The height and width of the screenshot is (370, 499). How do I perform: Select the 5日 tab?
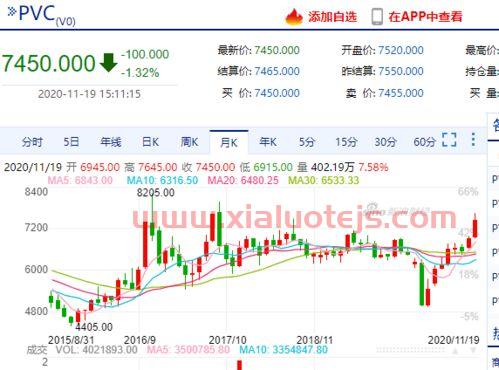[x=71, y=142]
